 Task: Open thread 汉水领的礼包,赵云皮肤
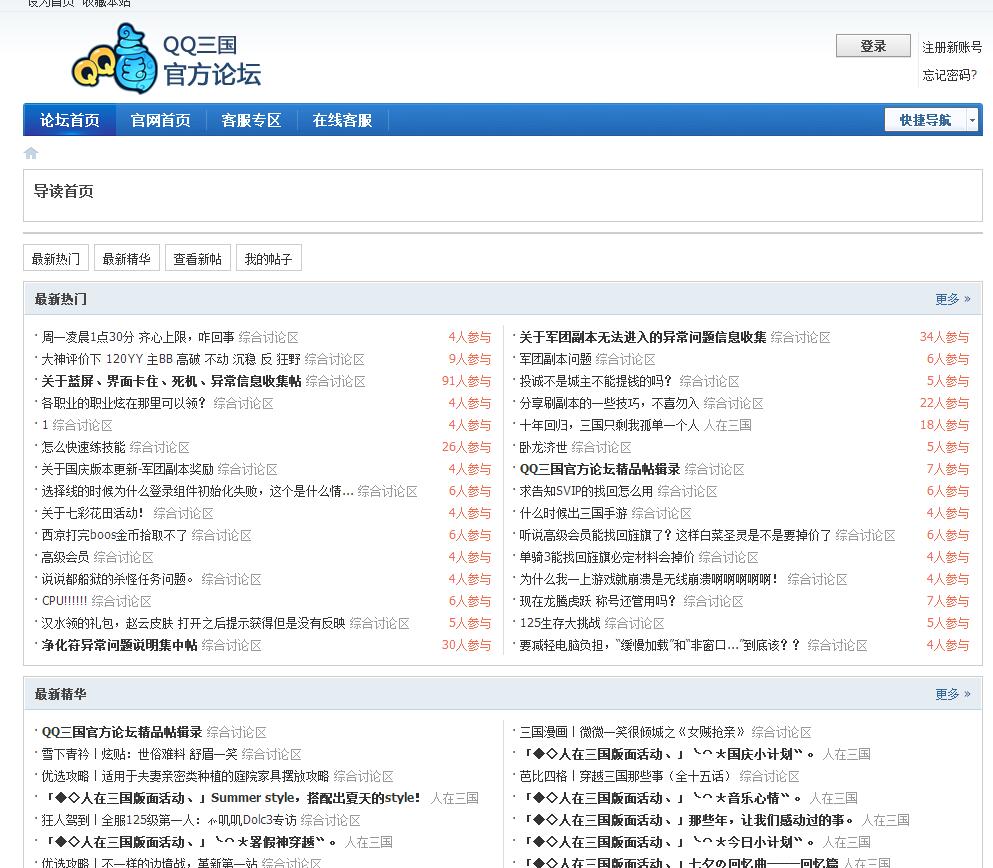(x=194, y=623)
